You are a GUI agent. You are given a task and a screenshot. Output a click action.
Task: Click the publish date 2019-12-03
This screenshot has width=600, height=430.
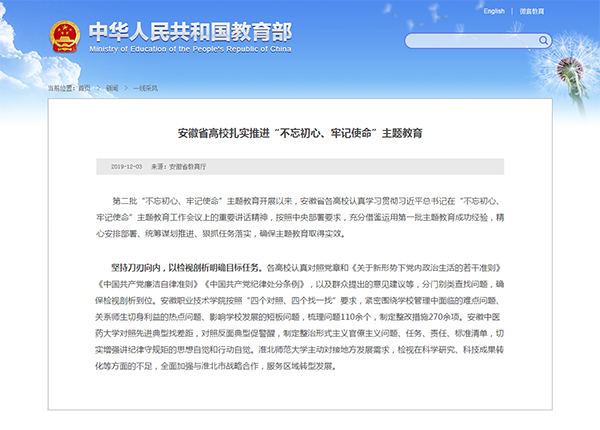[126, 166]
